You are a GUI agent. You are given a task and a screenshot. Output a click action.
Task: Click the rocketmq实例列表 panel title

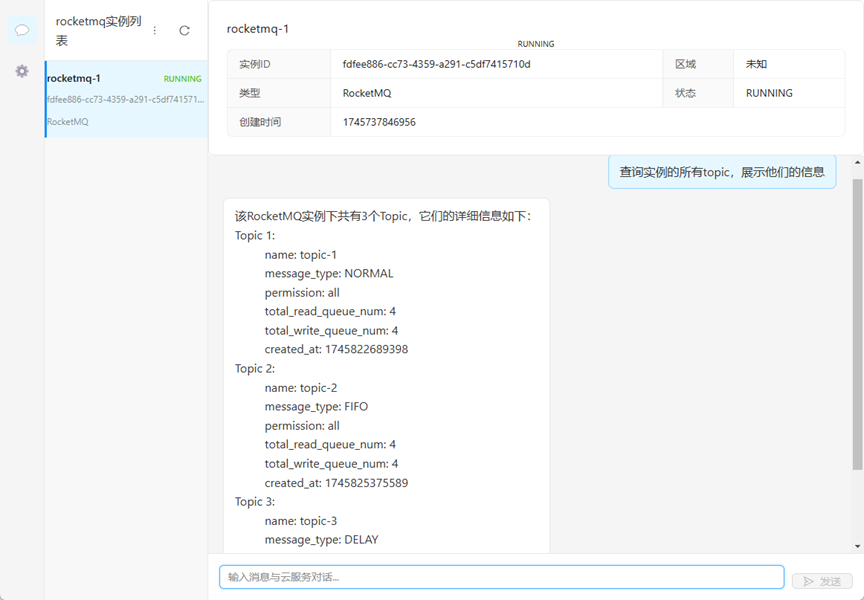99,31
